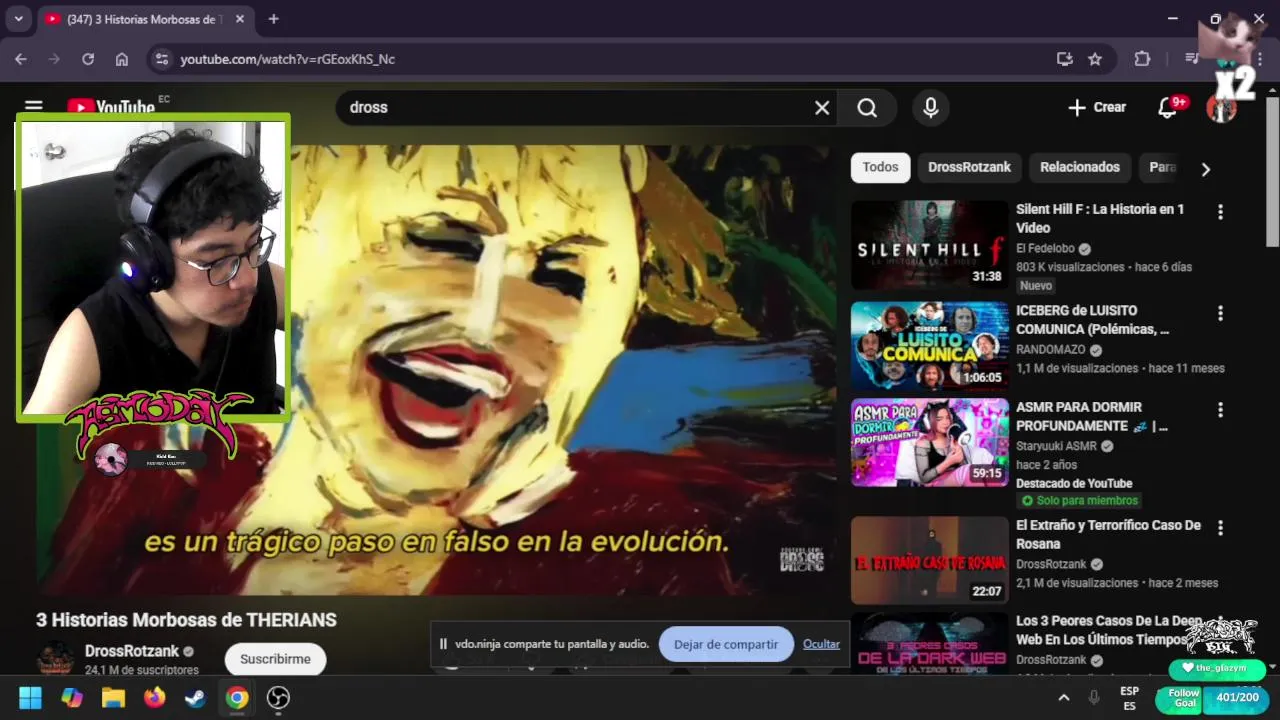Click the video title 3 Historias Morbosas de THERIANS
The height and width of the screenshot is (720, 1280).
click(186, 620)
